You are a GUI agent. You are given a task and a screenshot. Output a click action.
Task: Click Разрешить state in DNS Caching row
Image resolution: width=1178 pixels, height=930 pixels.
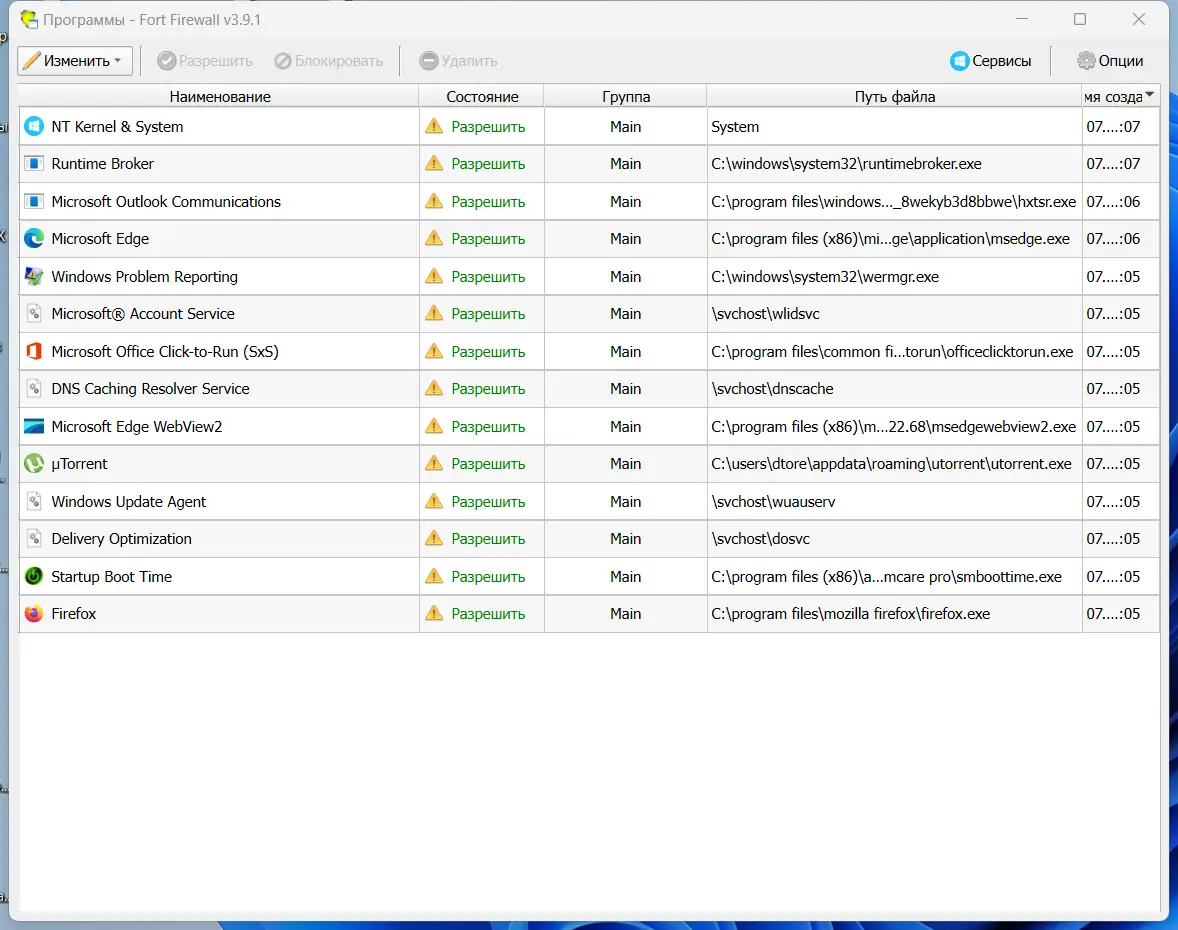click(488, 388)
